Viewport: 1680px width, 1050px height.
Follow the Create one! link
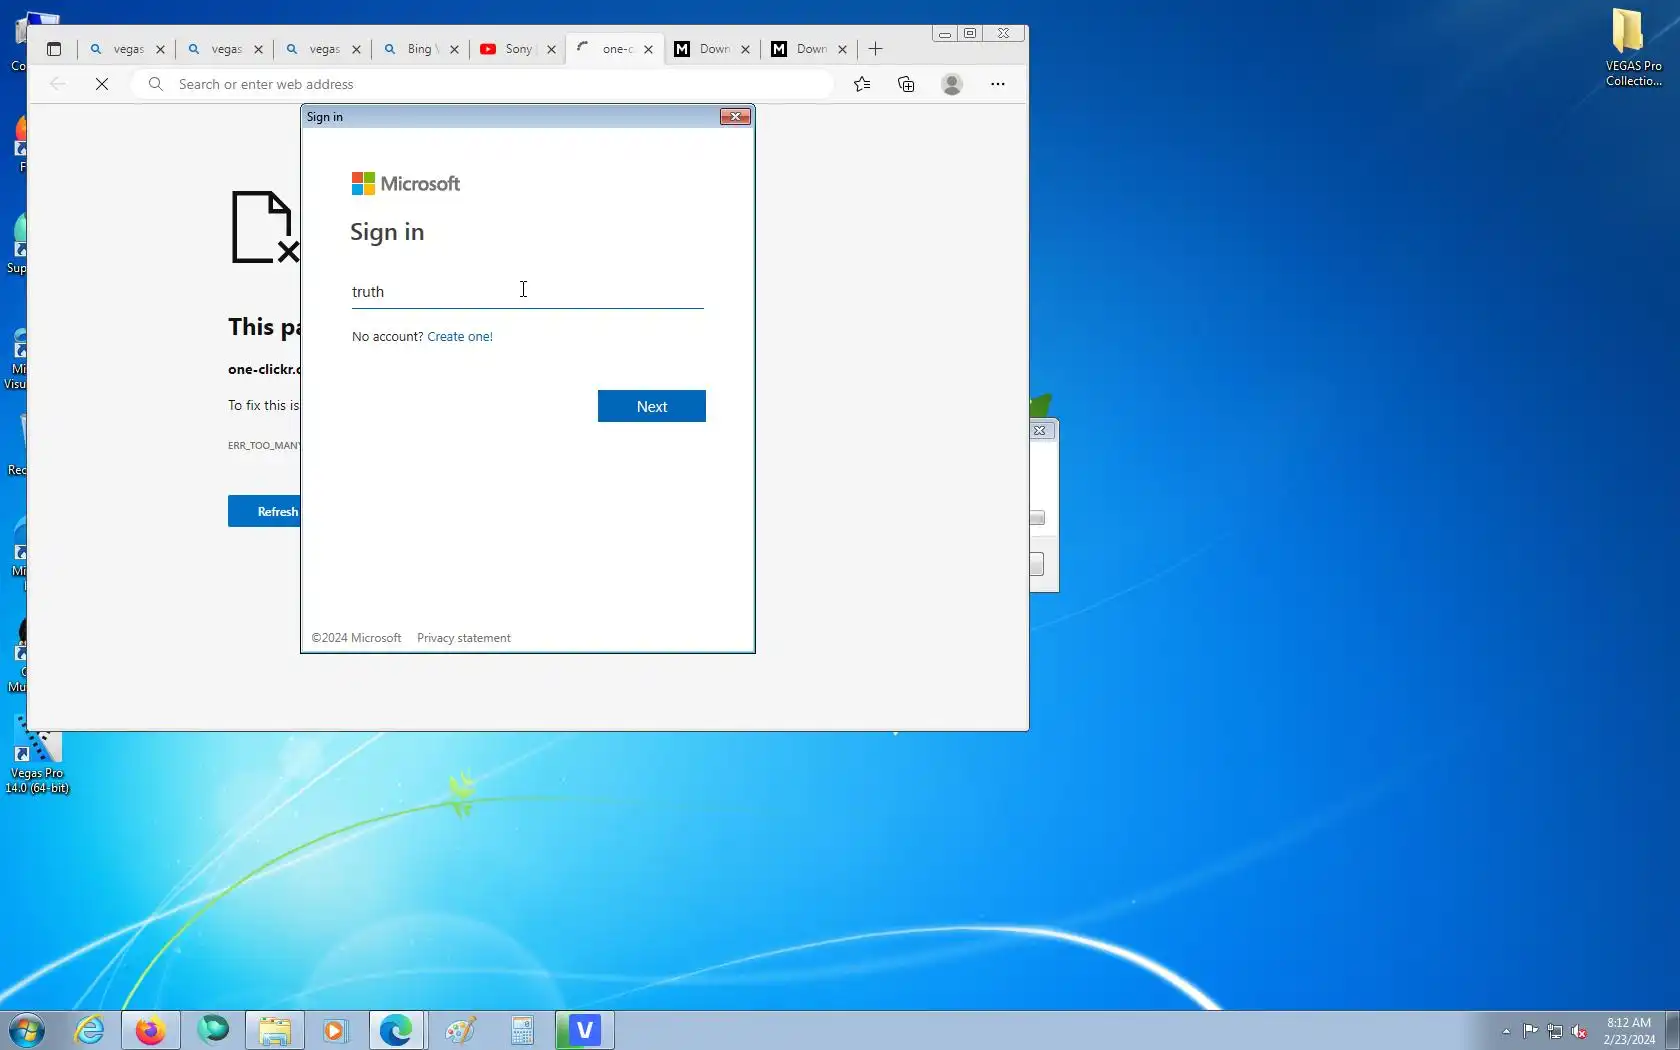(460, 337)
